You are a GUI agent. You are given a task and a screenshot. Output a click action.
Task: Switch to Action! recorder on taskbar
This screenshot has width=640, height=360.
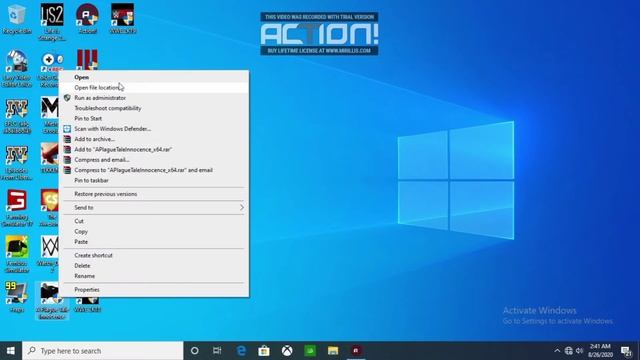tap(356, 351)
